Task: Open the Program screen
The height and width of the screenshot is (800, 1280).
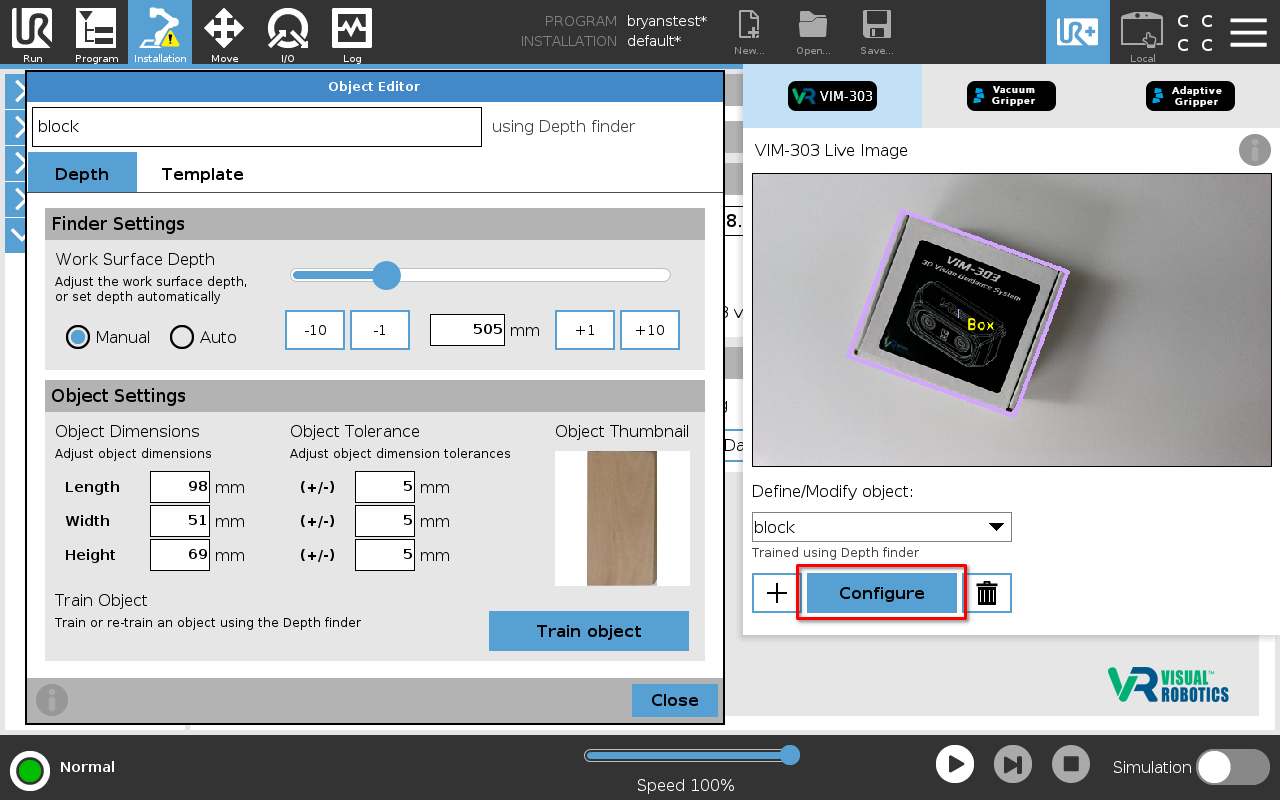Action: pos(96,33)
